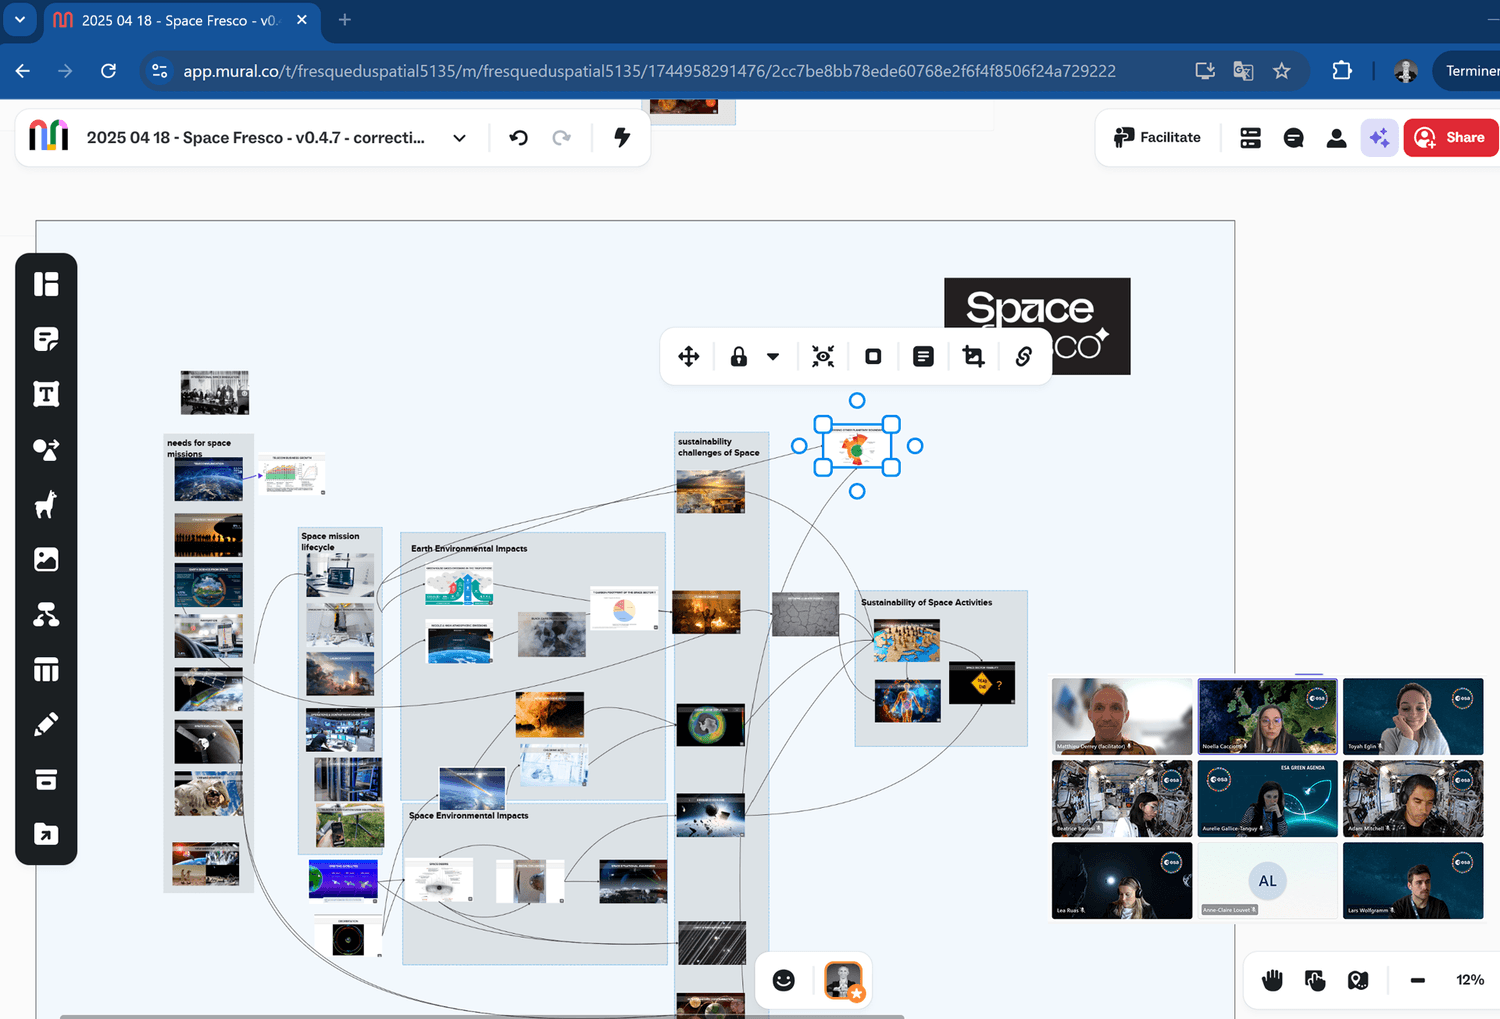
Task: Click the browser address bar URL
Action: pos(649,71)
